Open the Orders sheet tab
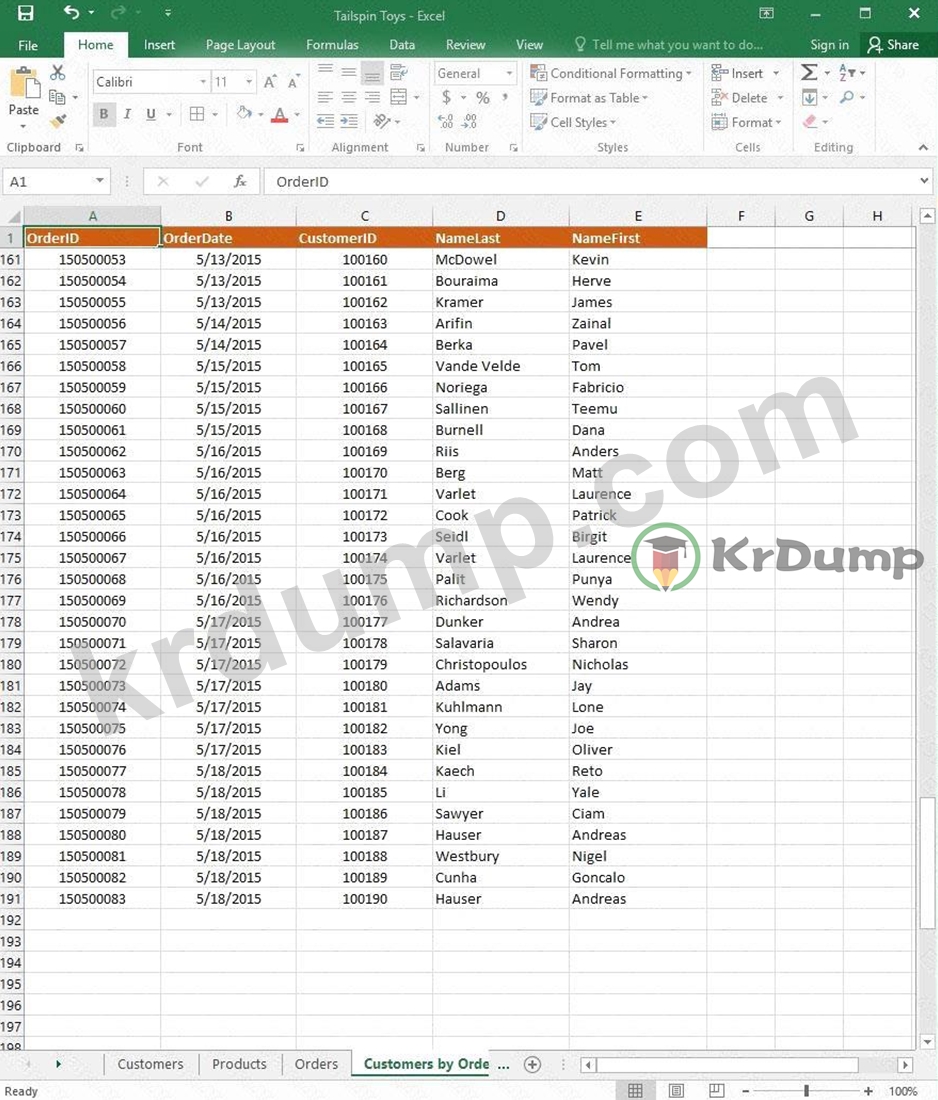The width and height of the screenshot is (938, 1100). (316, 1064)
